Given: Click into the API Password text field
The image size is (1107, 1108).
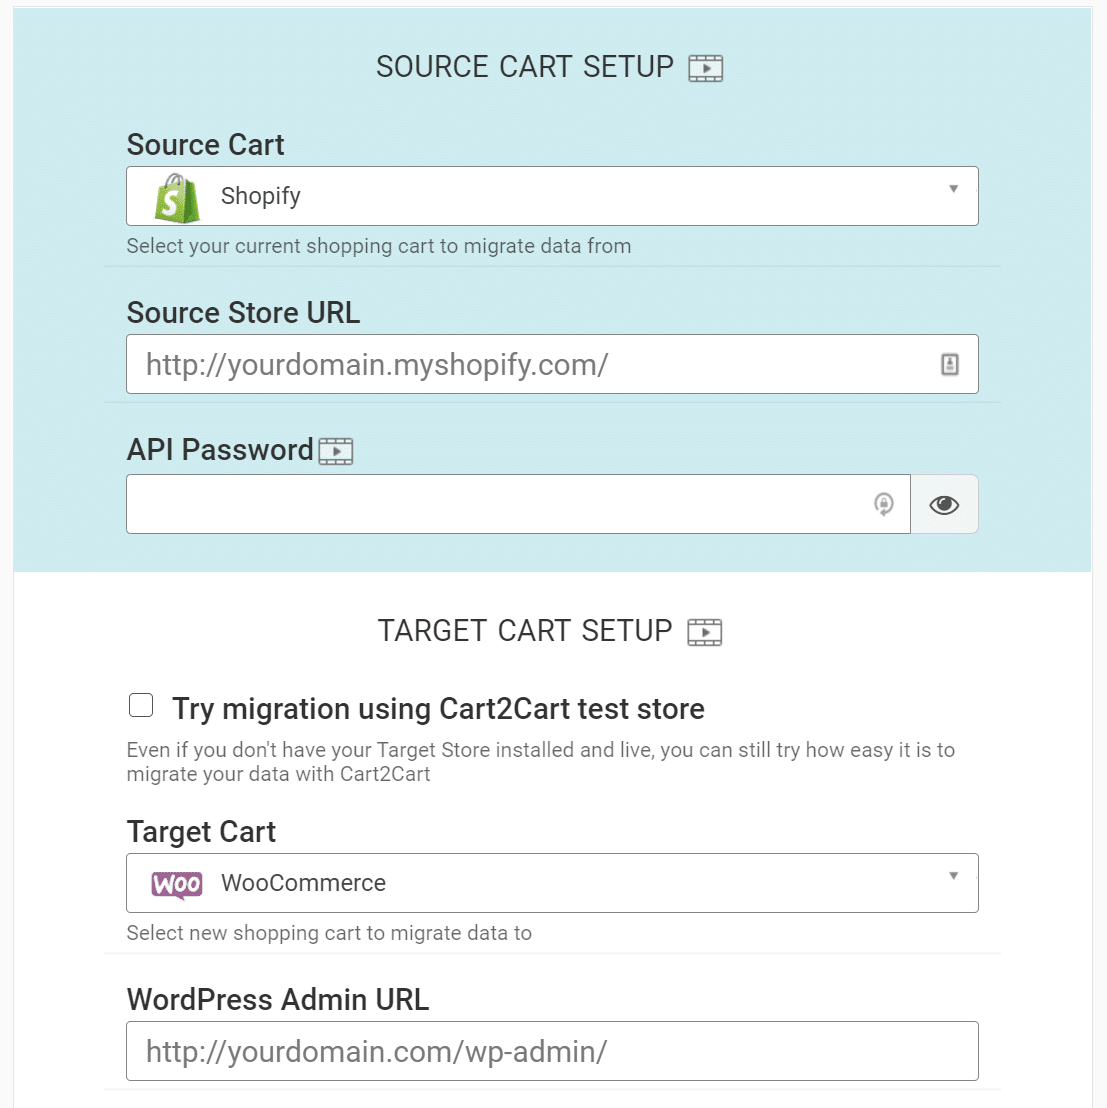Looking at the screenshot, I should coord(500,504).
